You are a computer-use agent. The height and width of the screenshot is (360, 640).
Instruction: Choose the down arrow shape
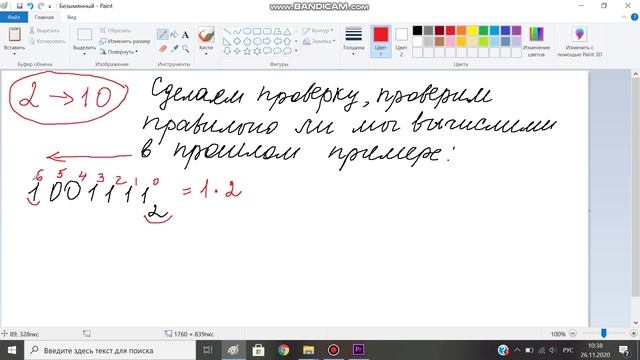point(227,51)
